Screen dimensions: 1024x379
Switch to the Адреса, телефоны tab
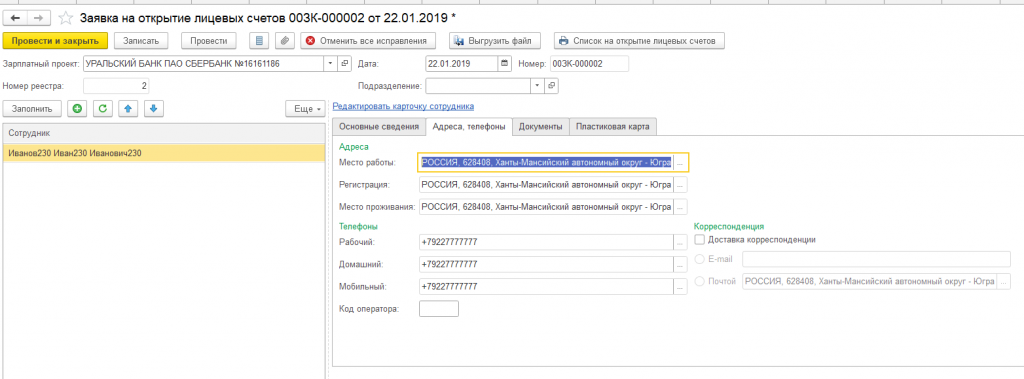pos(468,127)
